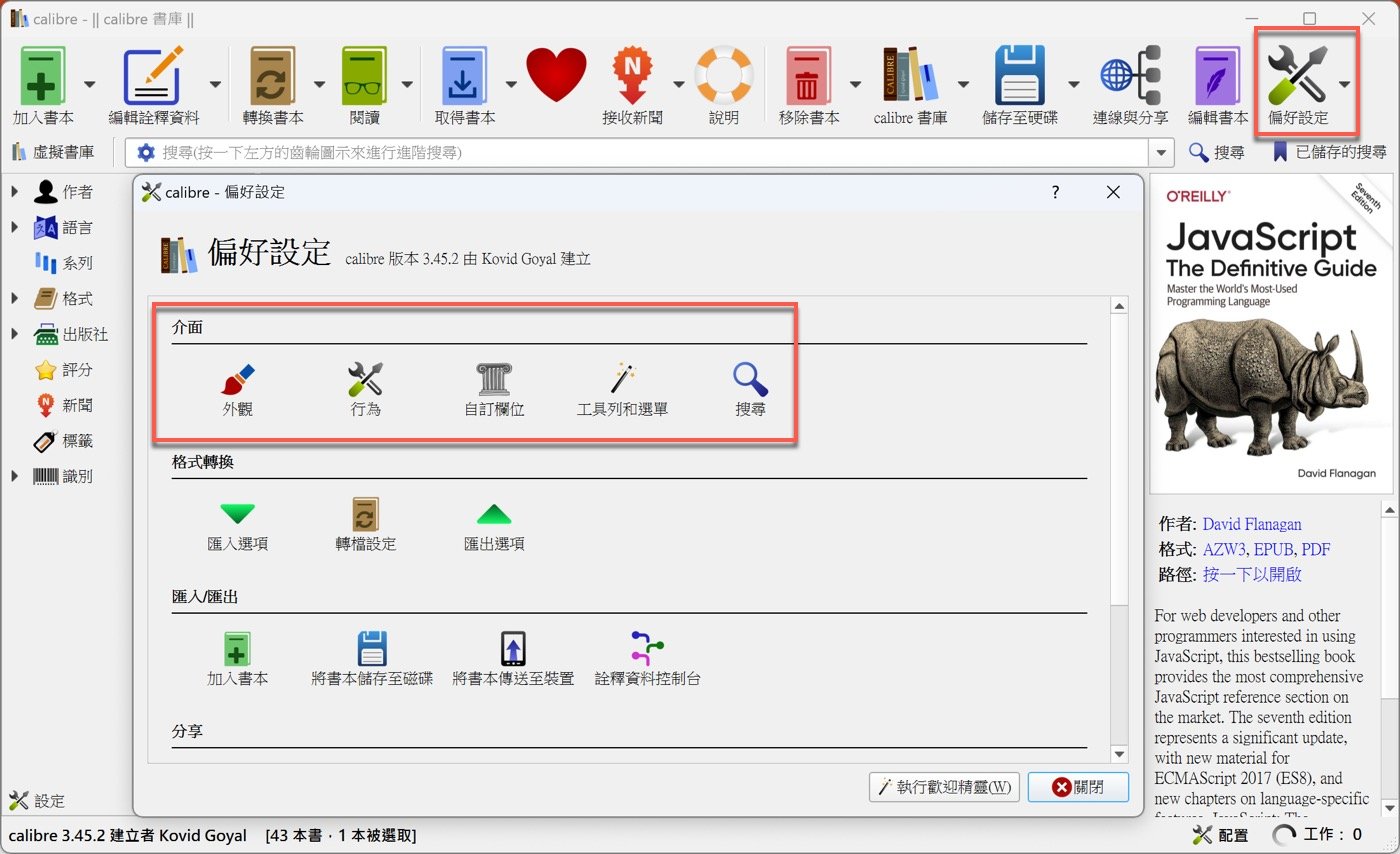Click the 轉換書本 toolbar icon
Image resolution: width=1400 pixels, height=854 pixels.
click(x=272, y=75)
